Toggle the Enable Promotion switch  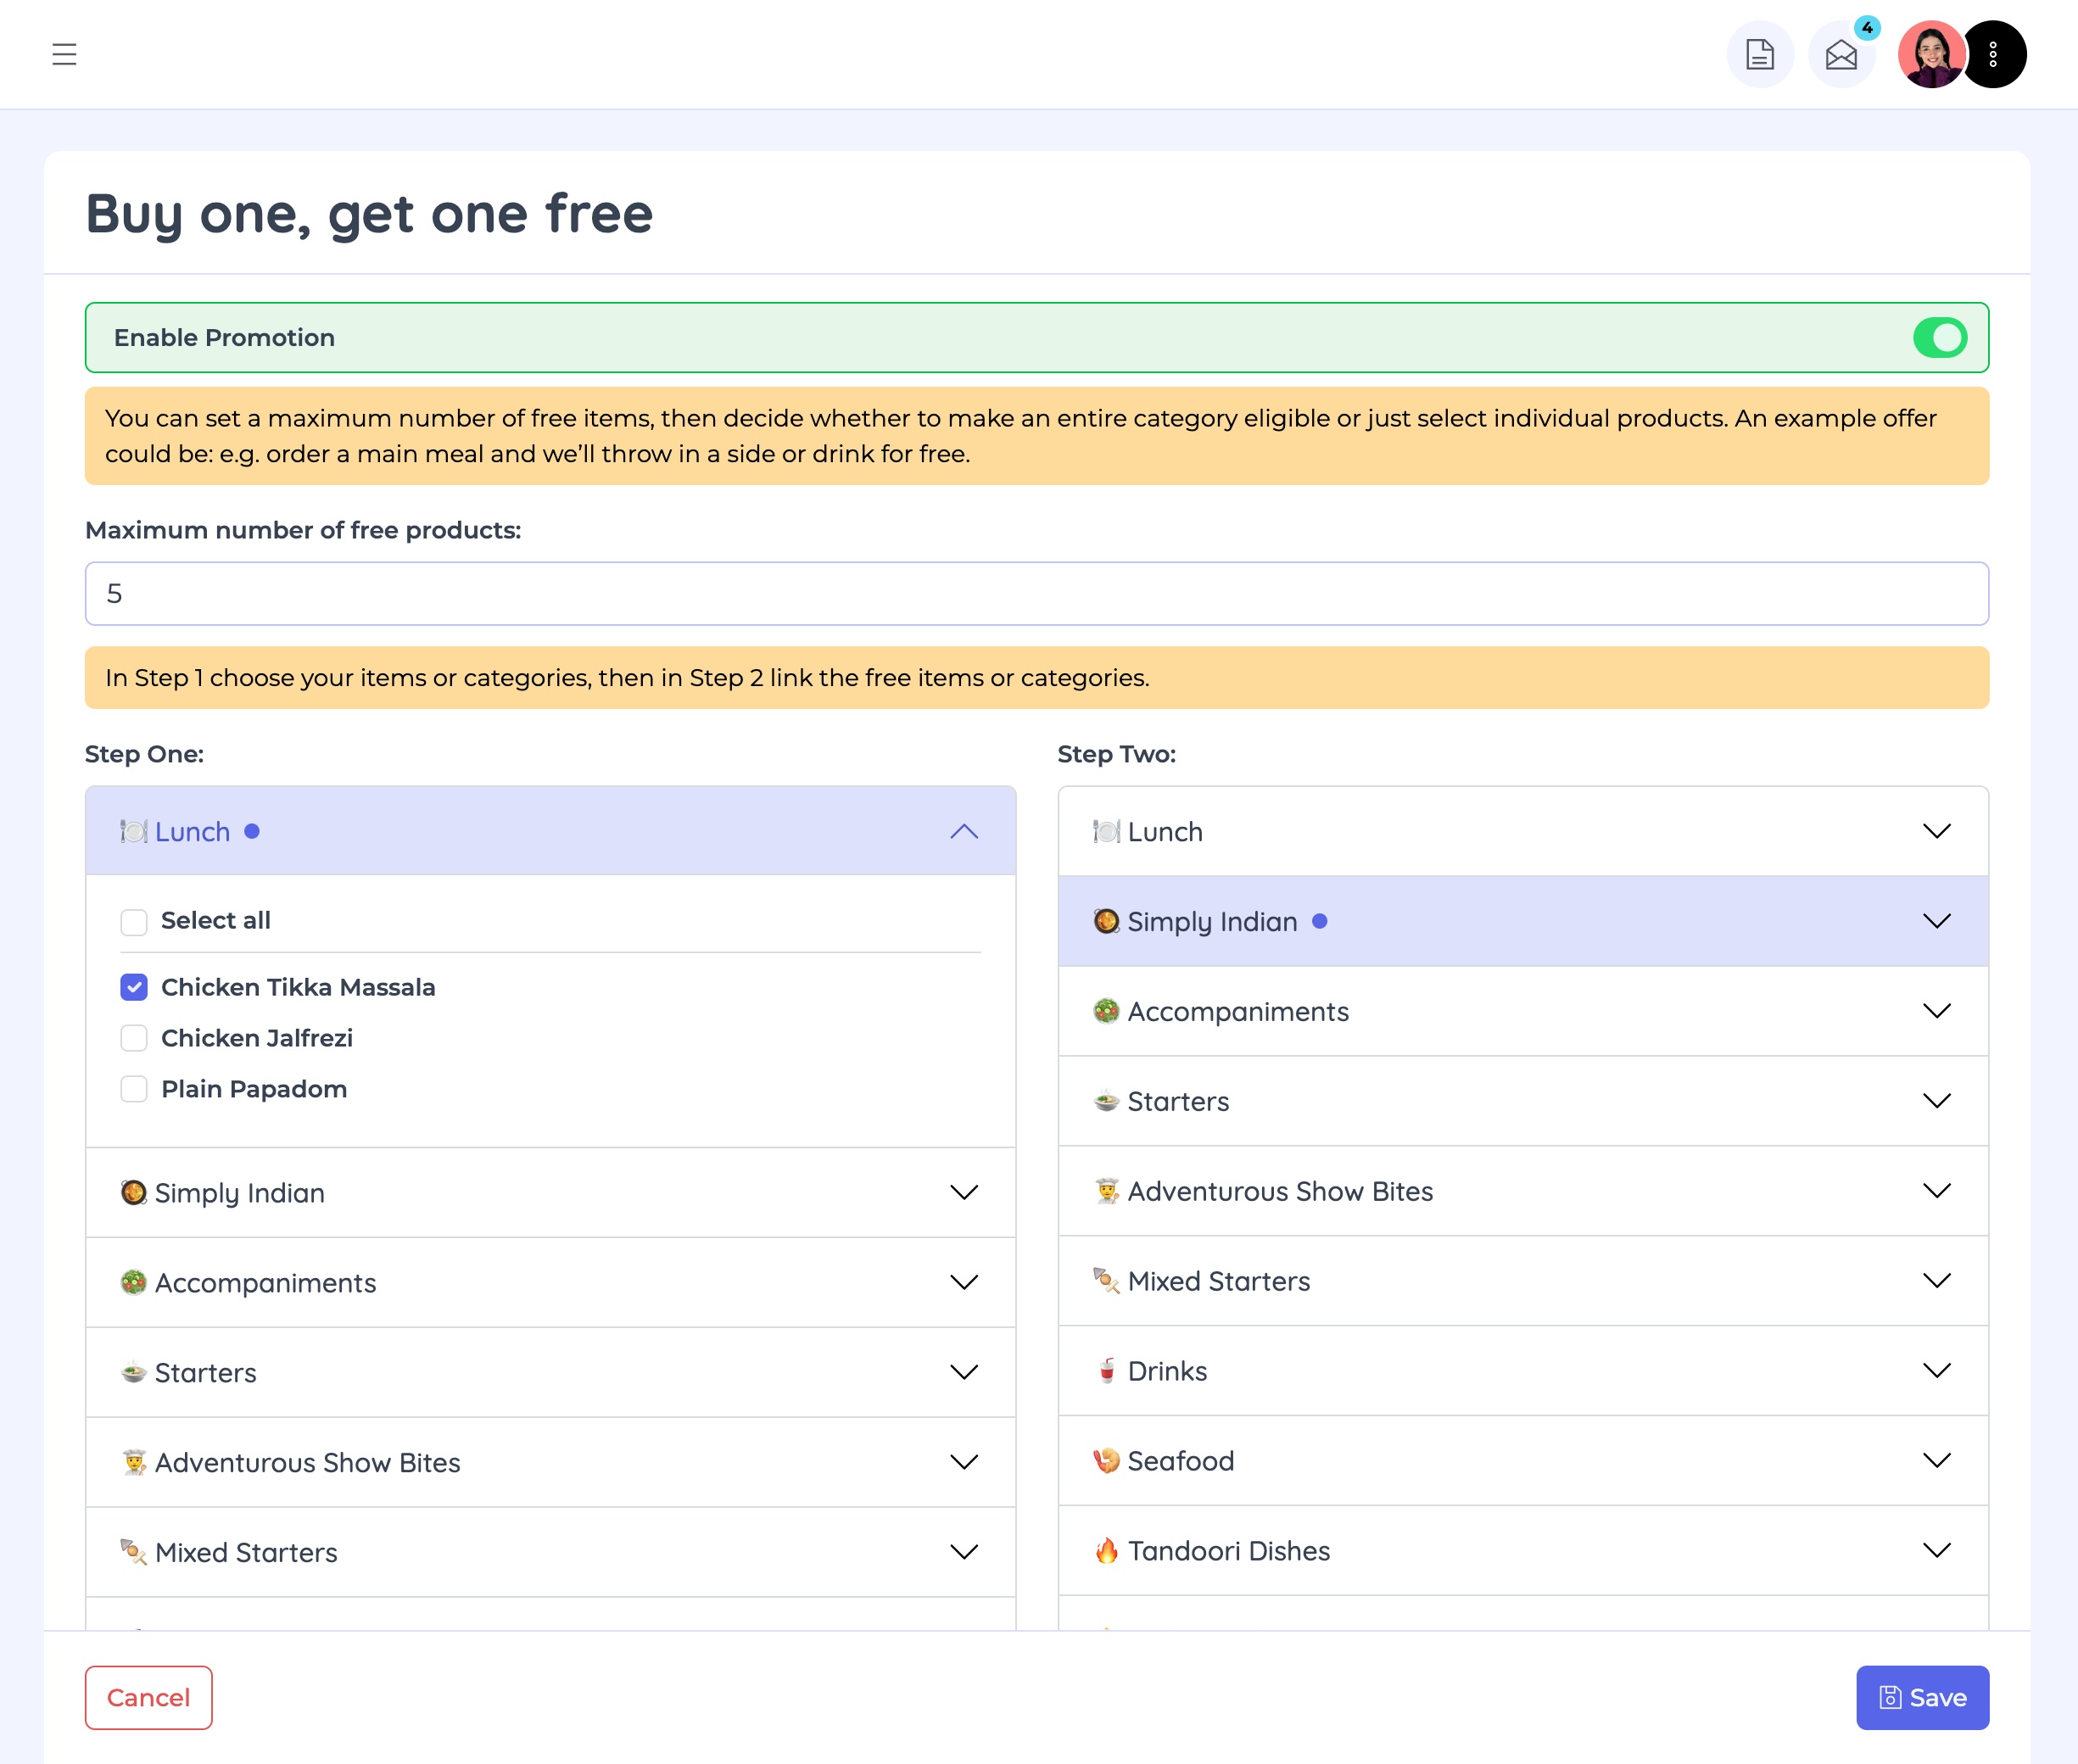point(1939,338)
